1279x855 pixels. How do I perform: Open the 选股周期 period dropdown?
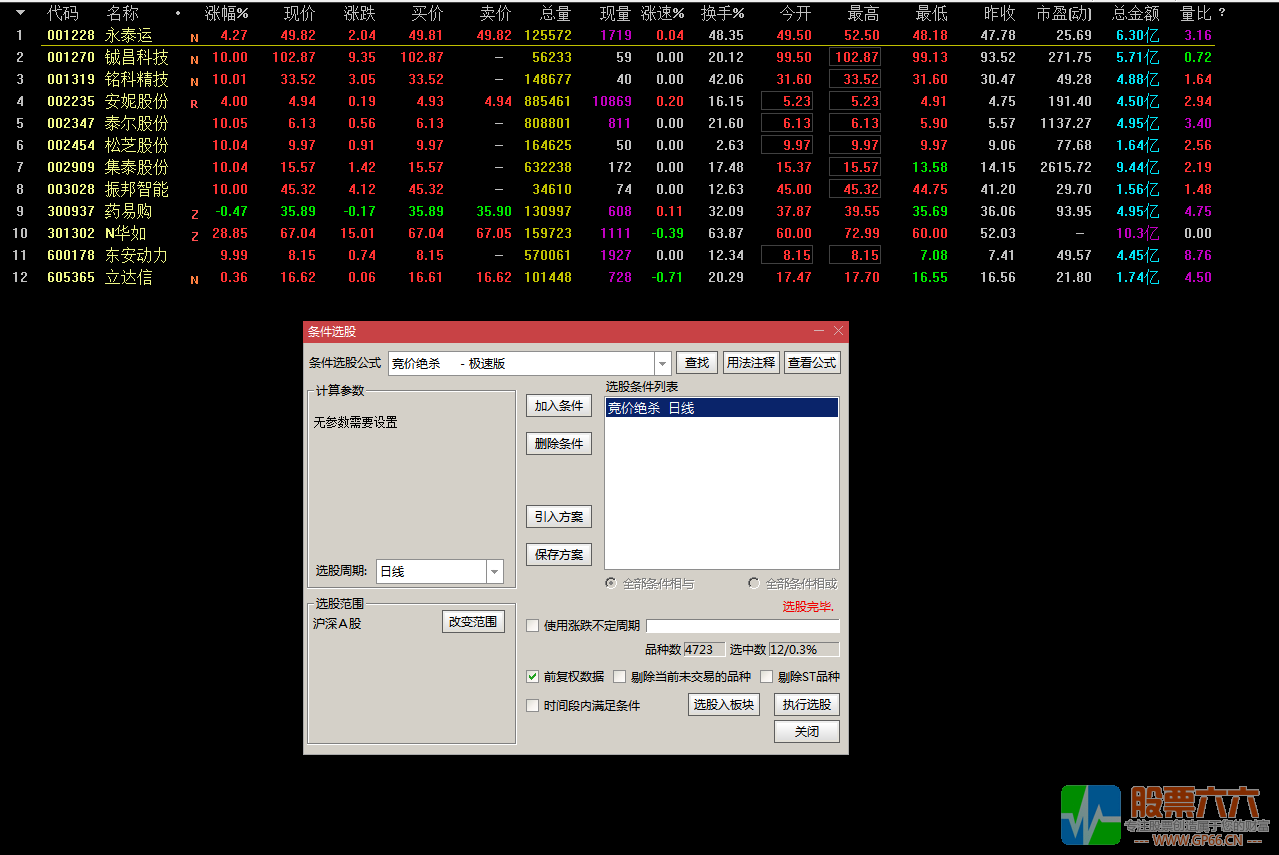(494, 572)
